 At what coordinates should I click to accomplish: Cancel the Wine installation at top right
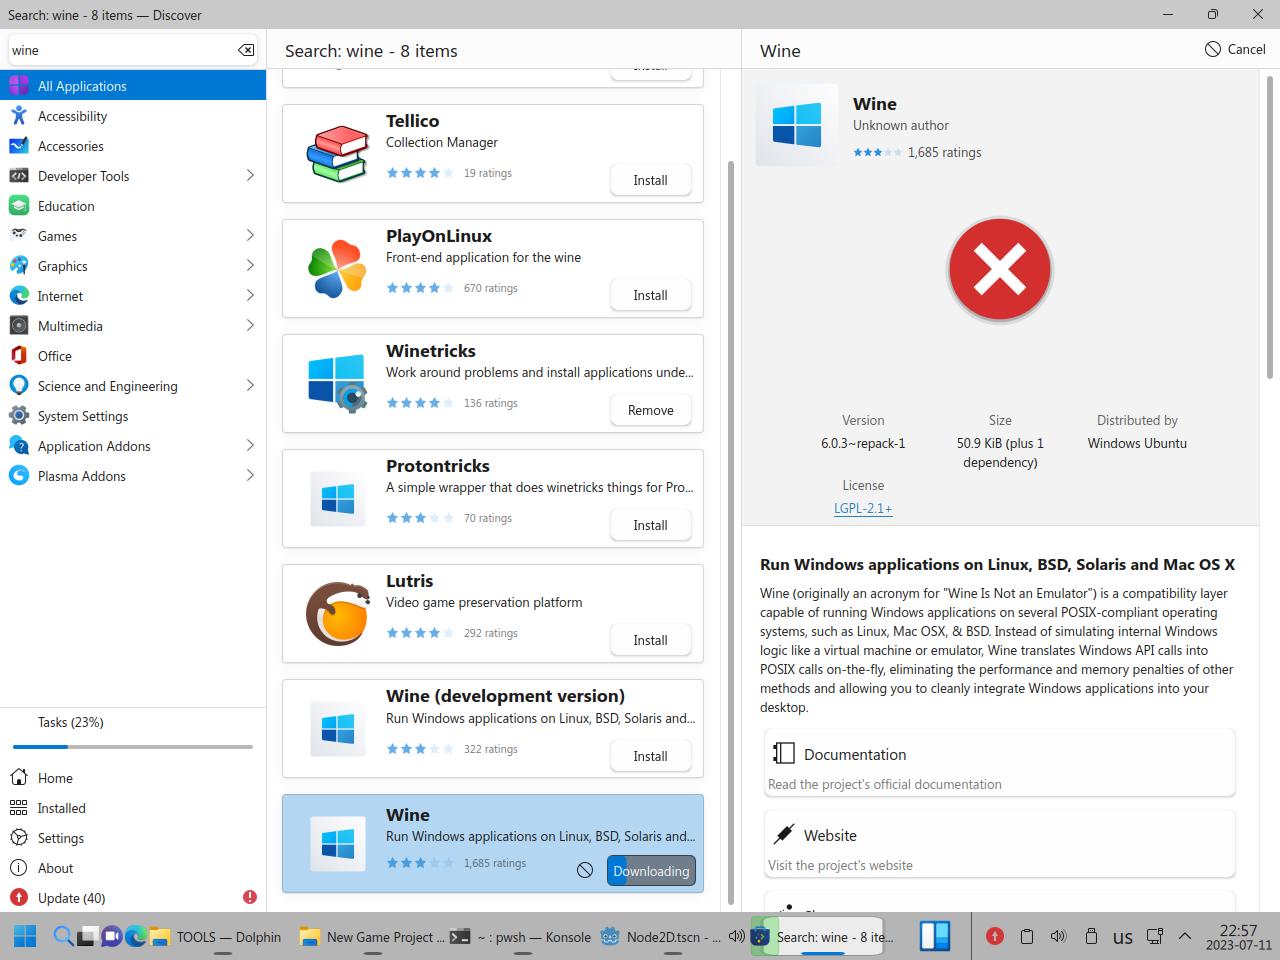tap(1236, 49)
